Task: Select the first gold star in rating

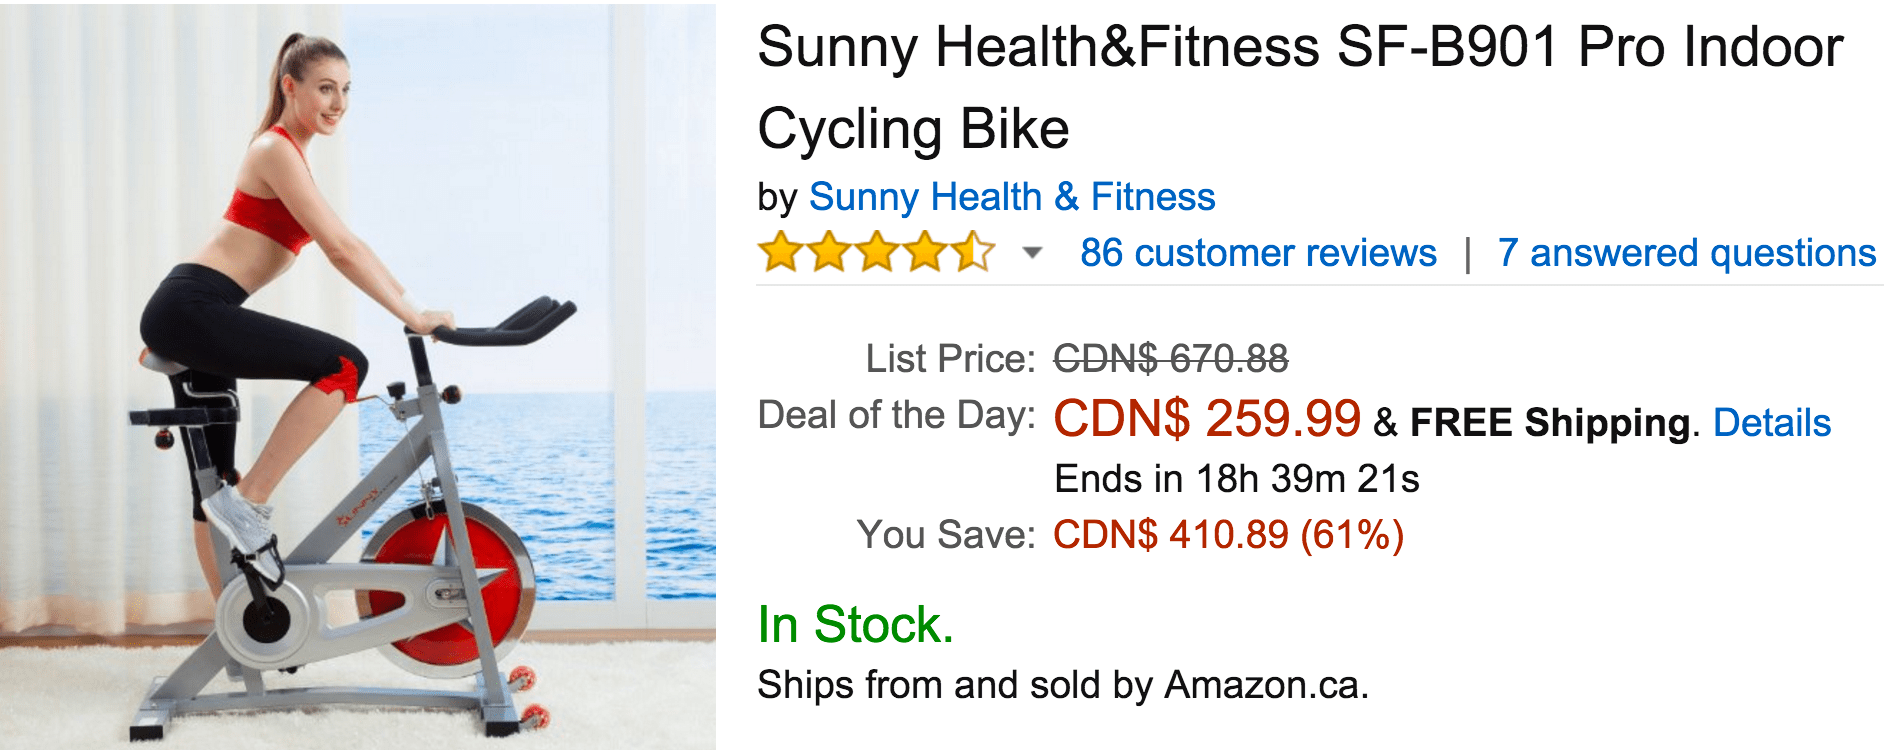Action: (779, 254)
